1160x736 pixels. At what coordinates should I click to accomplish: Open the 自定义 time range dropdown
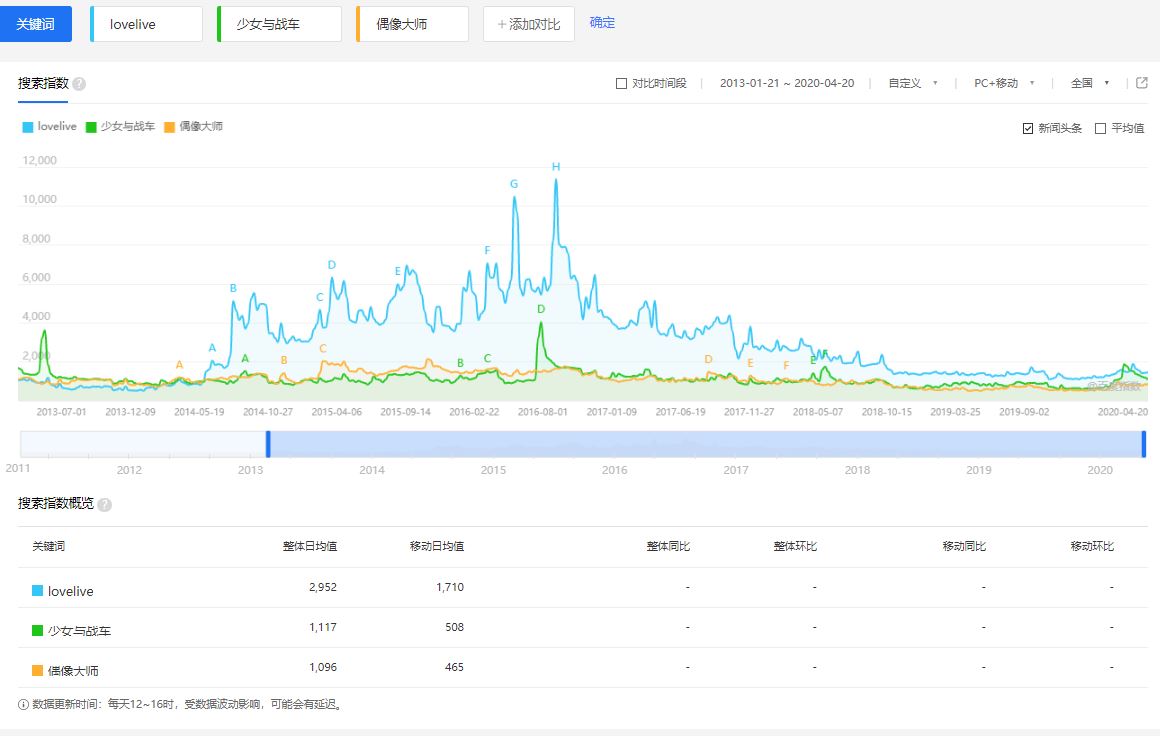coord(913,84)
